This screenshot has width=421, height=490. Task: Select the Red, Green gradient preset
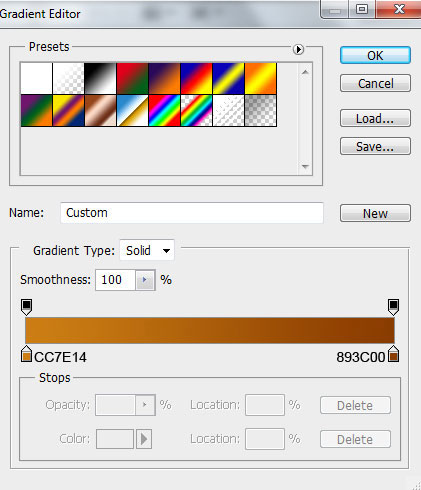coord(132,78)
